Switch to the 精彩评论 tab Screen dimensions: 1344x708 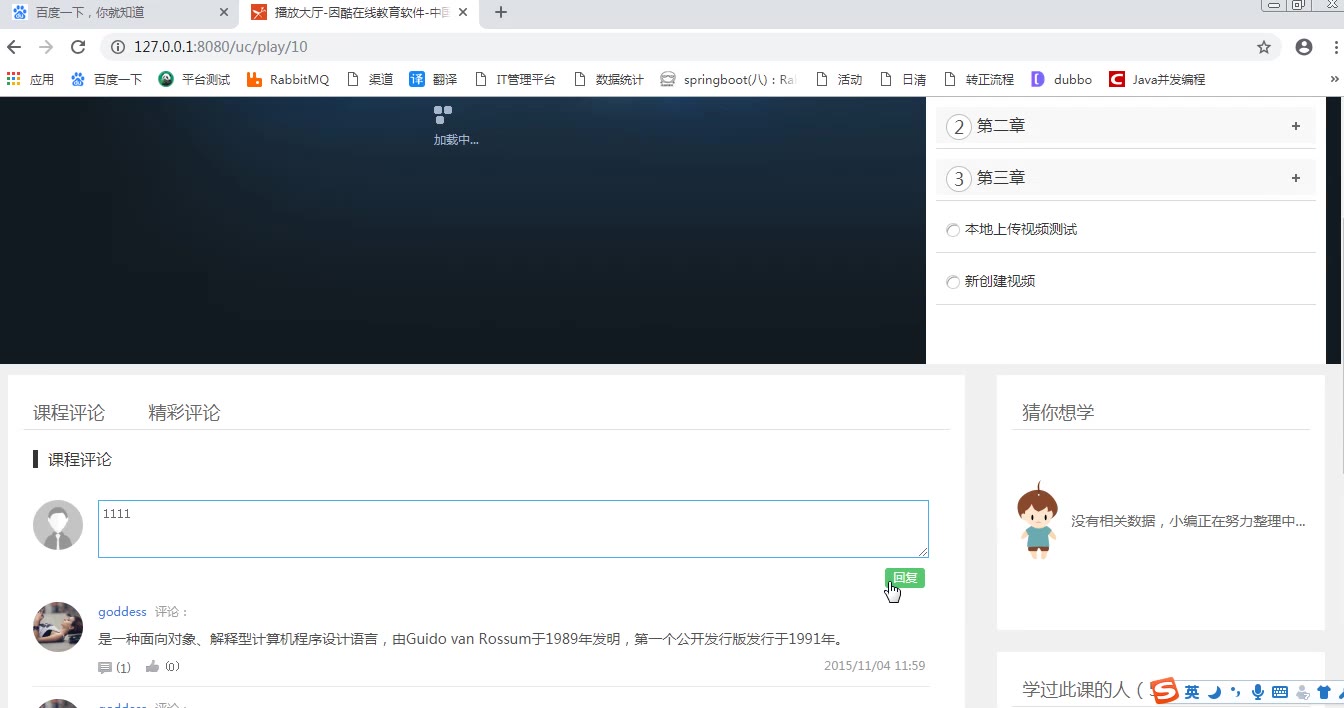tap(185, 413)
